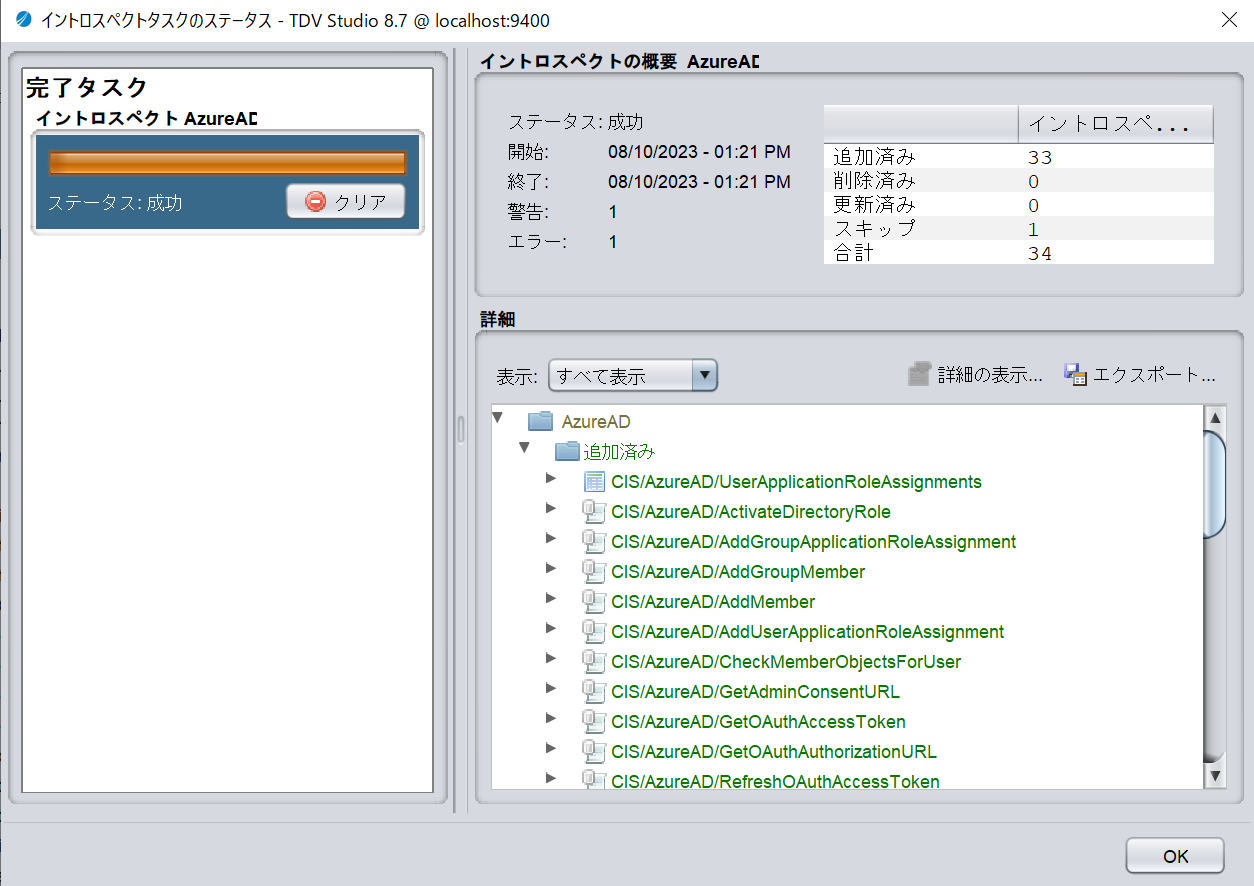Viewport: 1254px width, 886px height.
Task: Select CIS/AzureAD/AddMember row text
Action: point(713,602)
